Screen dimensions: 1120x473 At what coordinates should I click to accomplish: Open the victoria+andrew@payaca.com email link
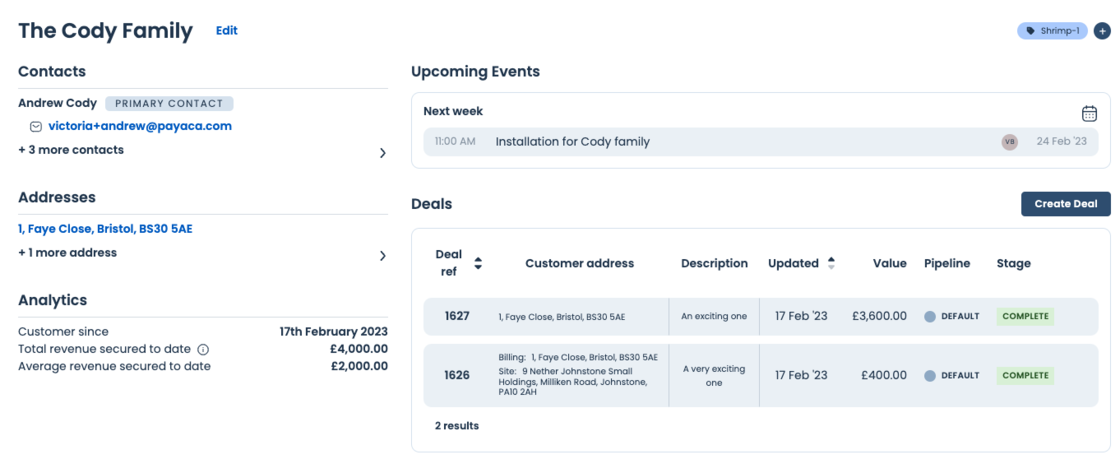(140, 126)
